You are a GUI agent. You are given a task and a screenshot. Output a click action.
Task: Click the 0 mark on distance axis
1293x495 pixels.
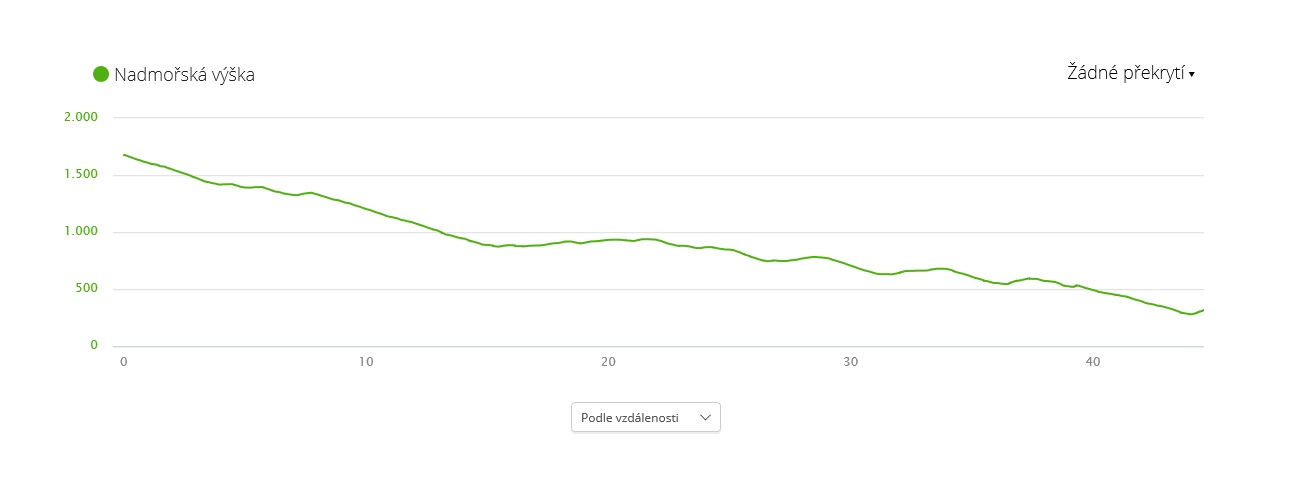124,361
